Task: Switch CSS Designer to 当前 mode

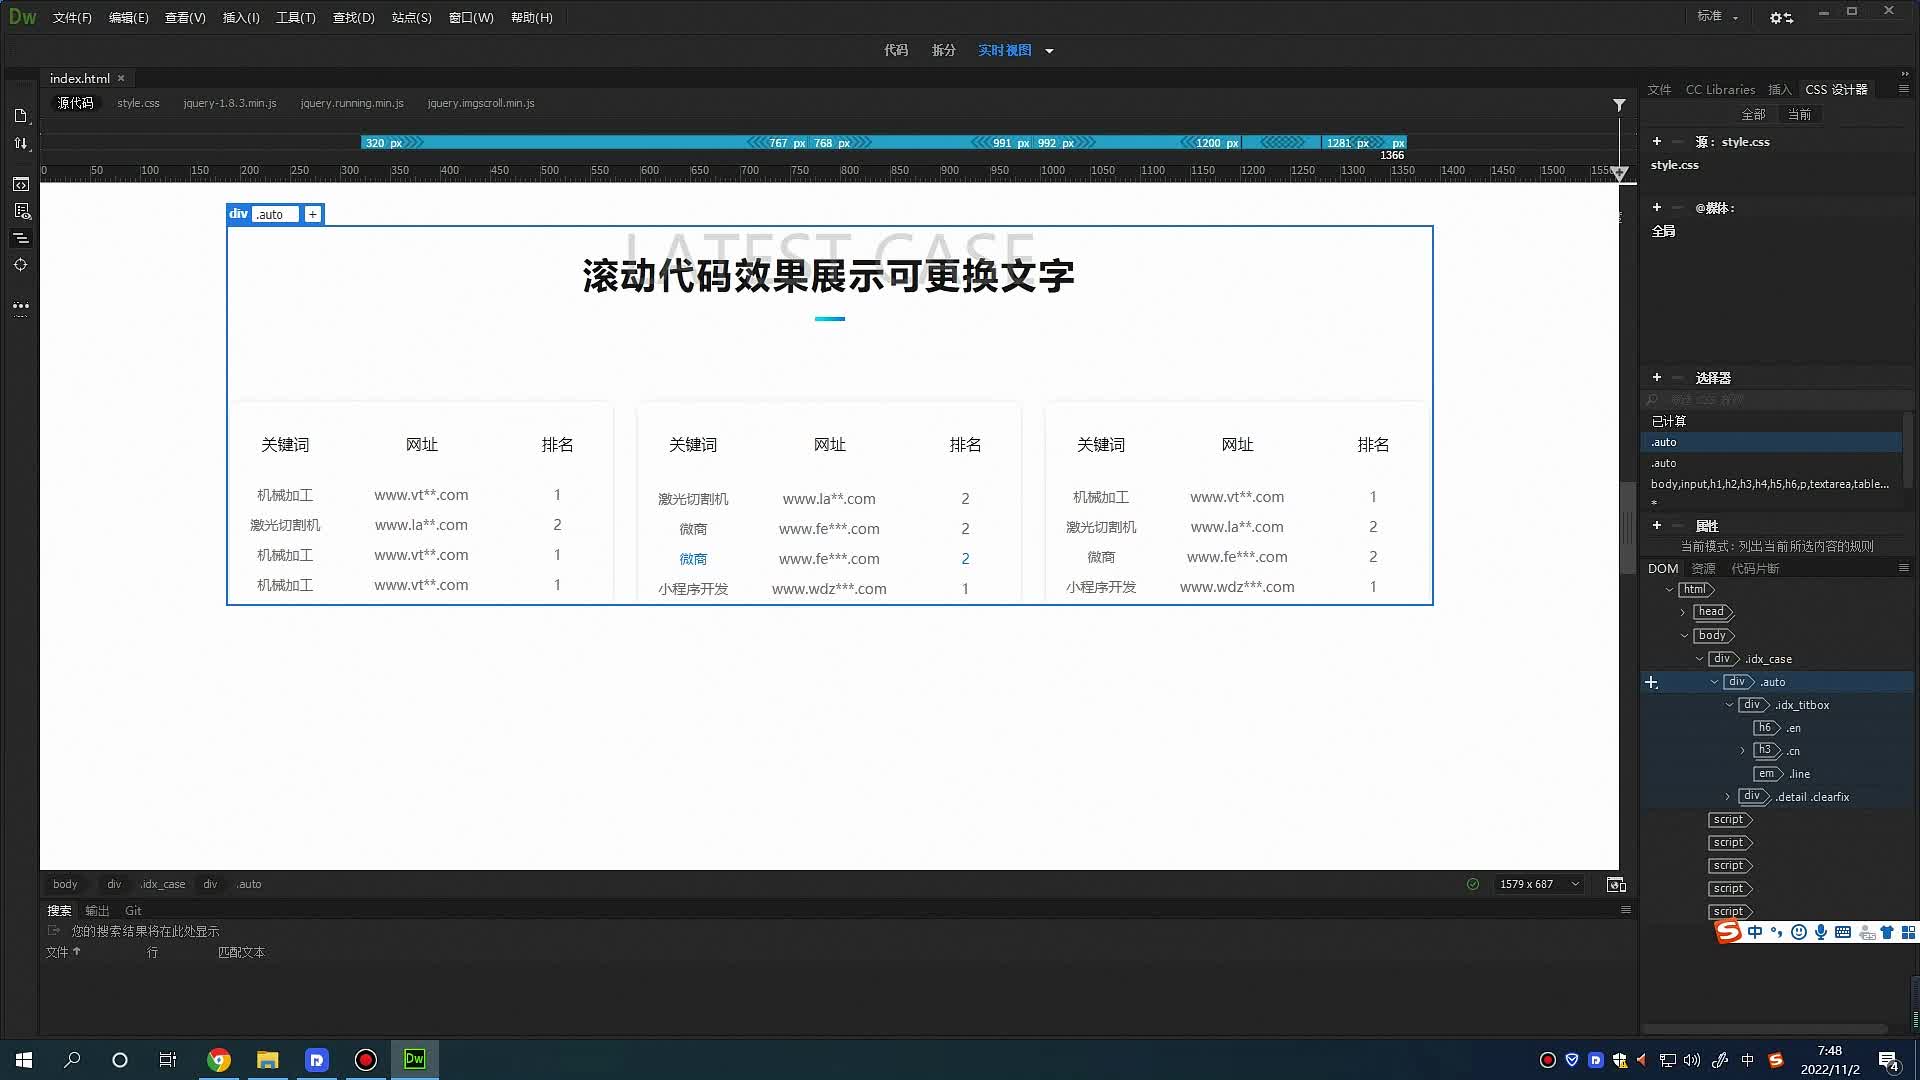Action: [1799, 114]
